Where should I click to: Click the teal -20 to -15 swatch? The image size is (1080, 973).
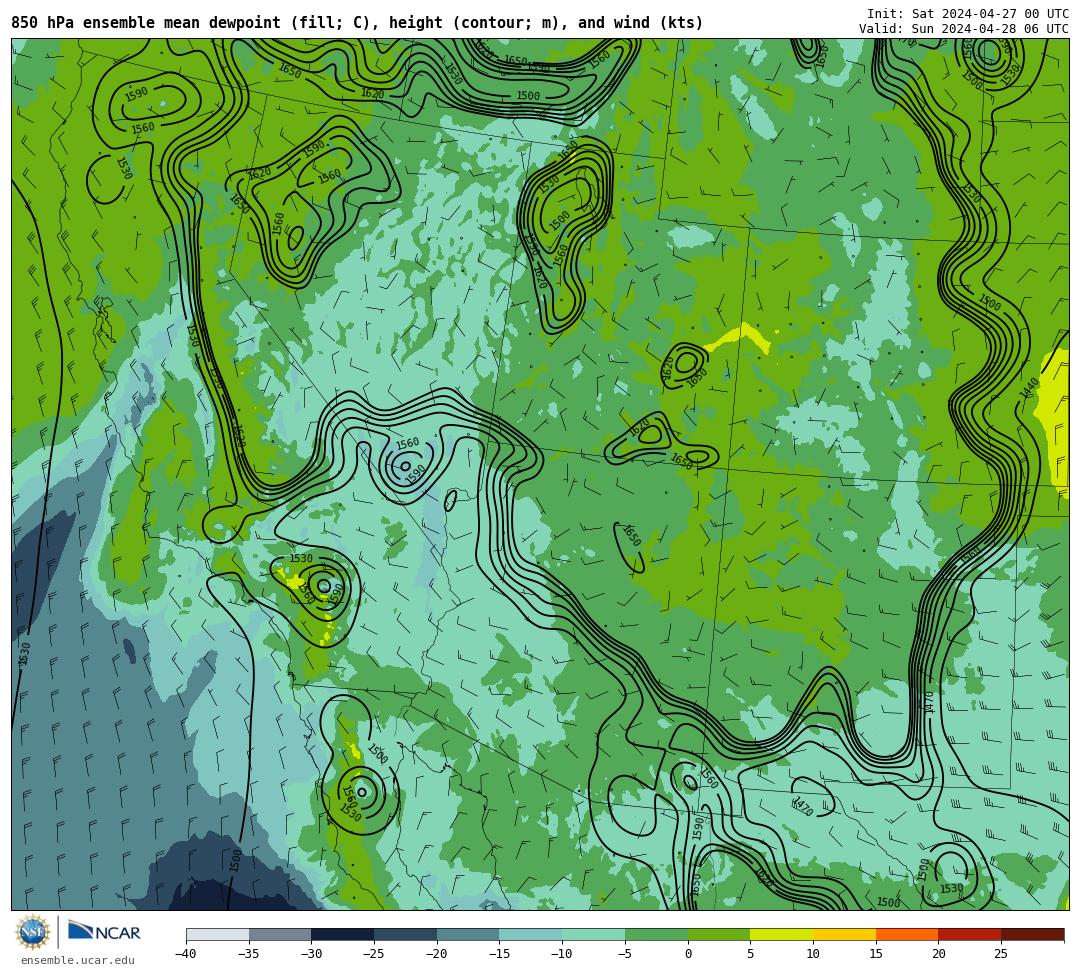click(x=468, y=934)
